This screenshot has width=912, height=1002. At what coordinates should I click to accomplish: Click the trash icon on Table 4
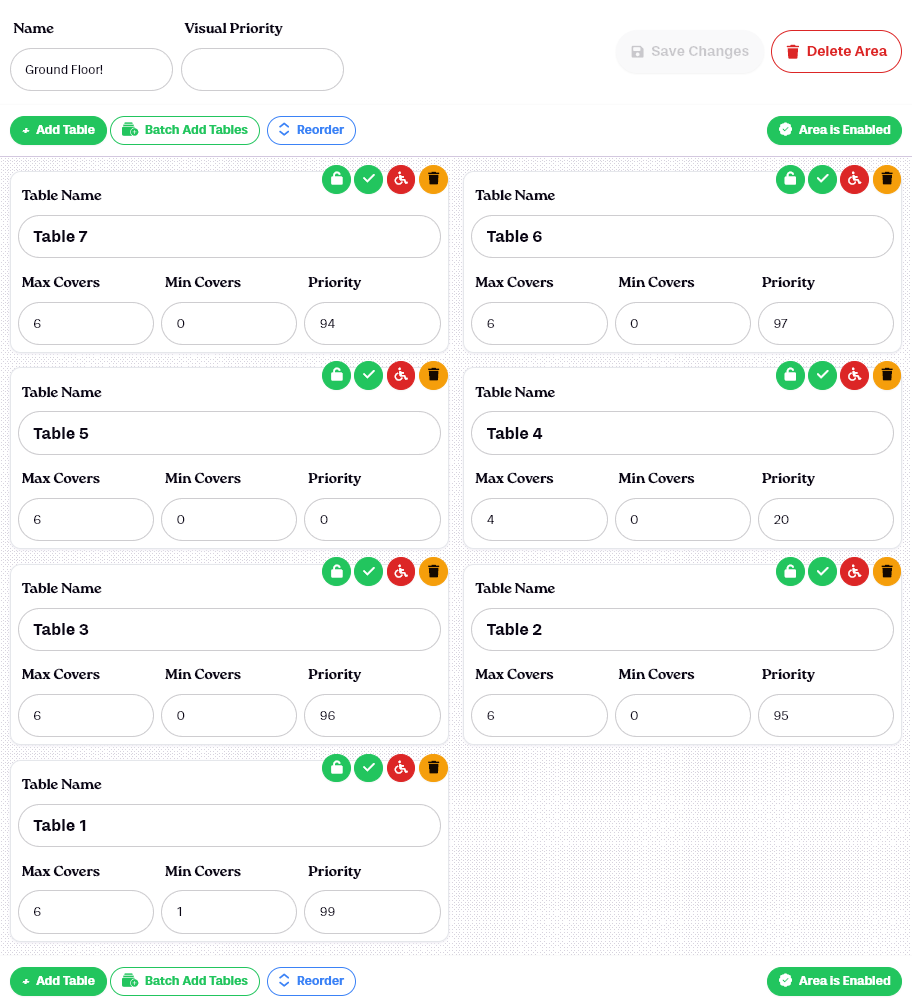(x=887, y=376)
